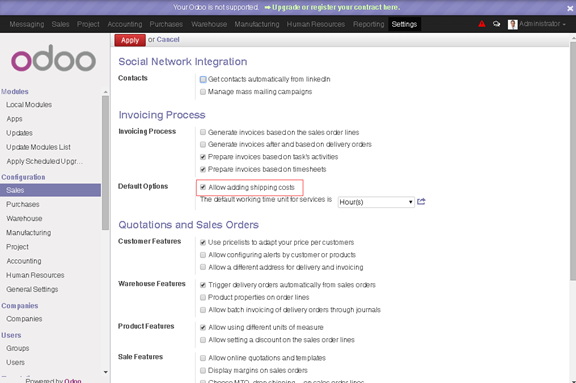The width and height of the screenshot is (576, 383).
Task: Enable Allow configuring alerts by customer
Action: tap(203, 255)
